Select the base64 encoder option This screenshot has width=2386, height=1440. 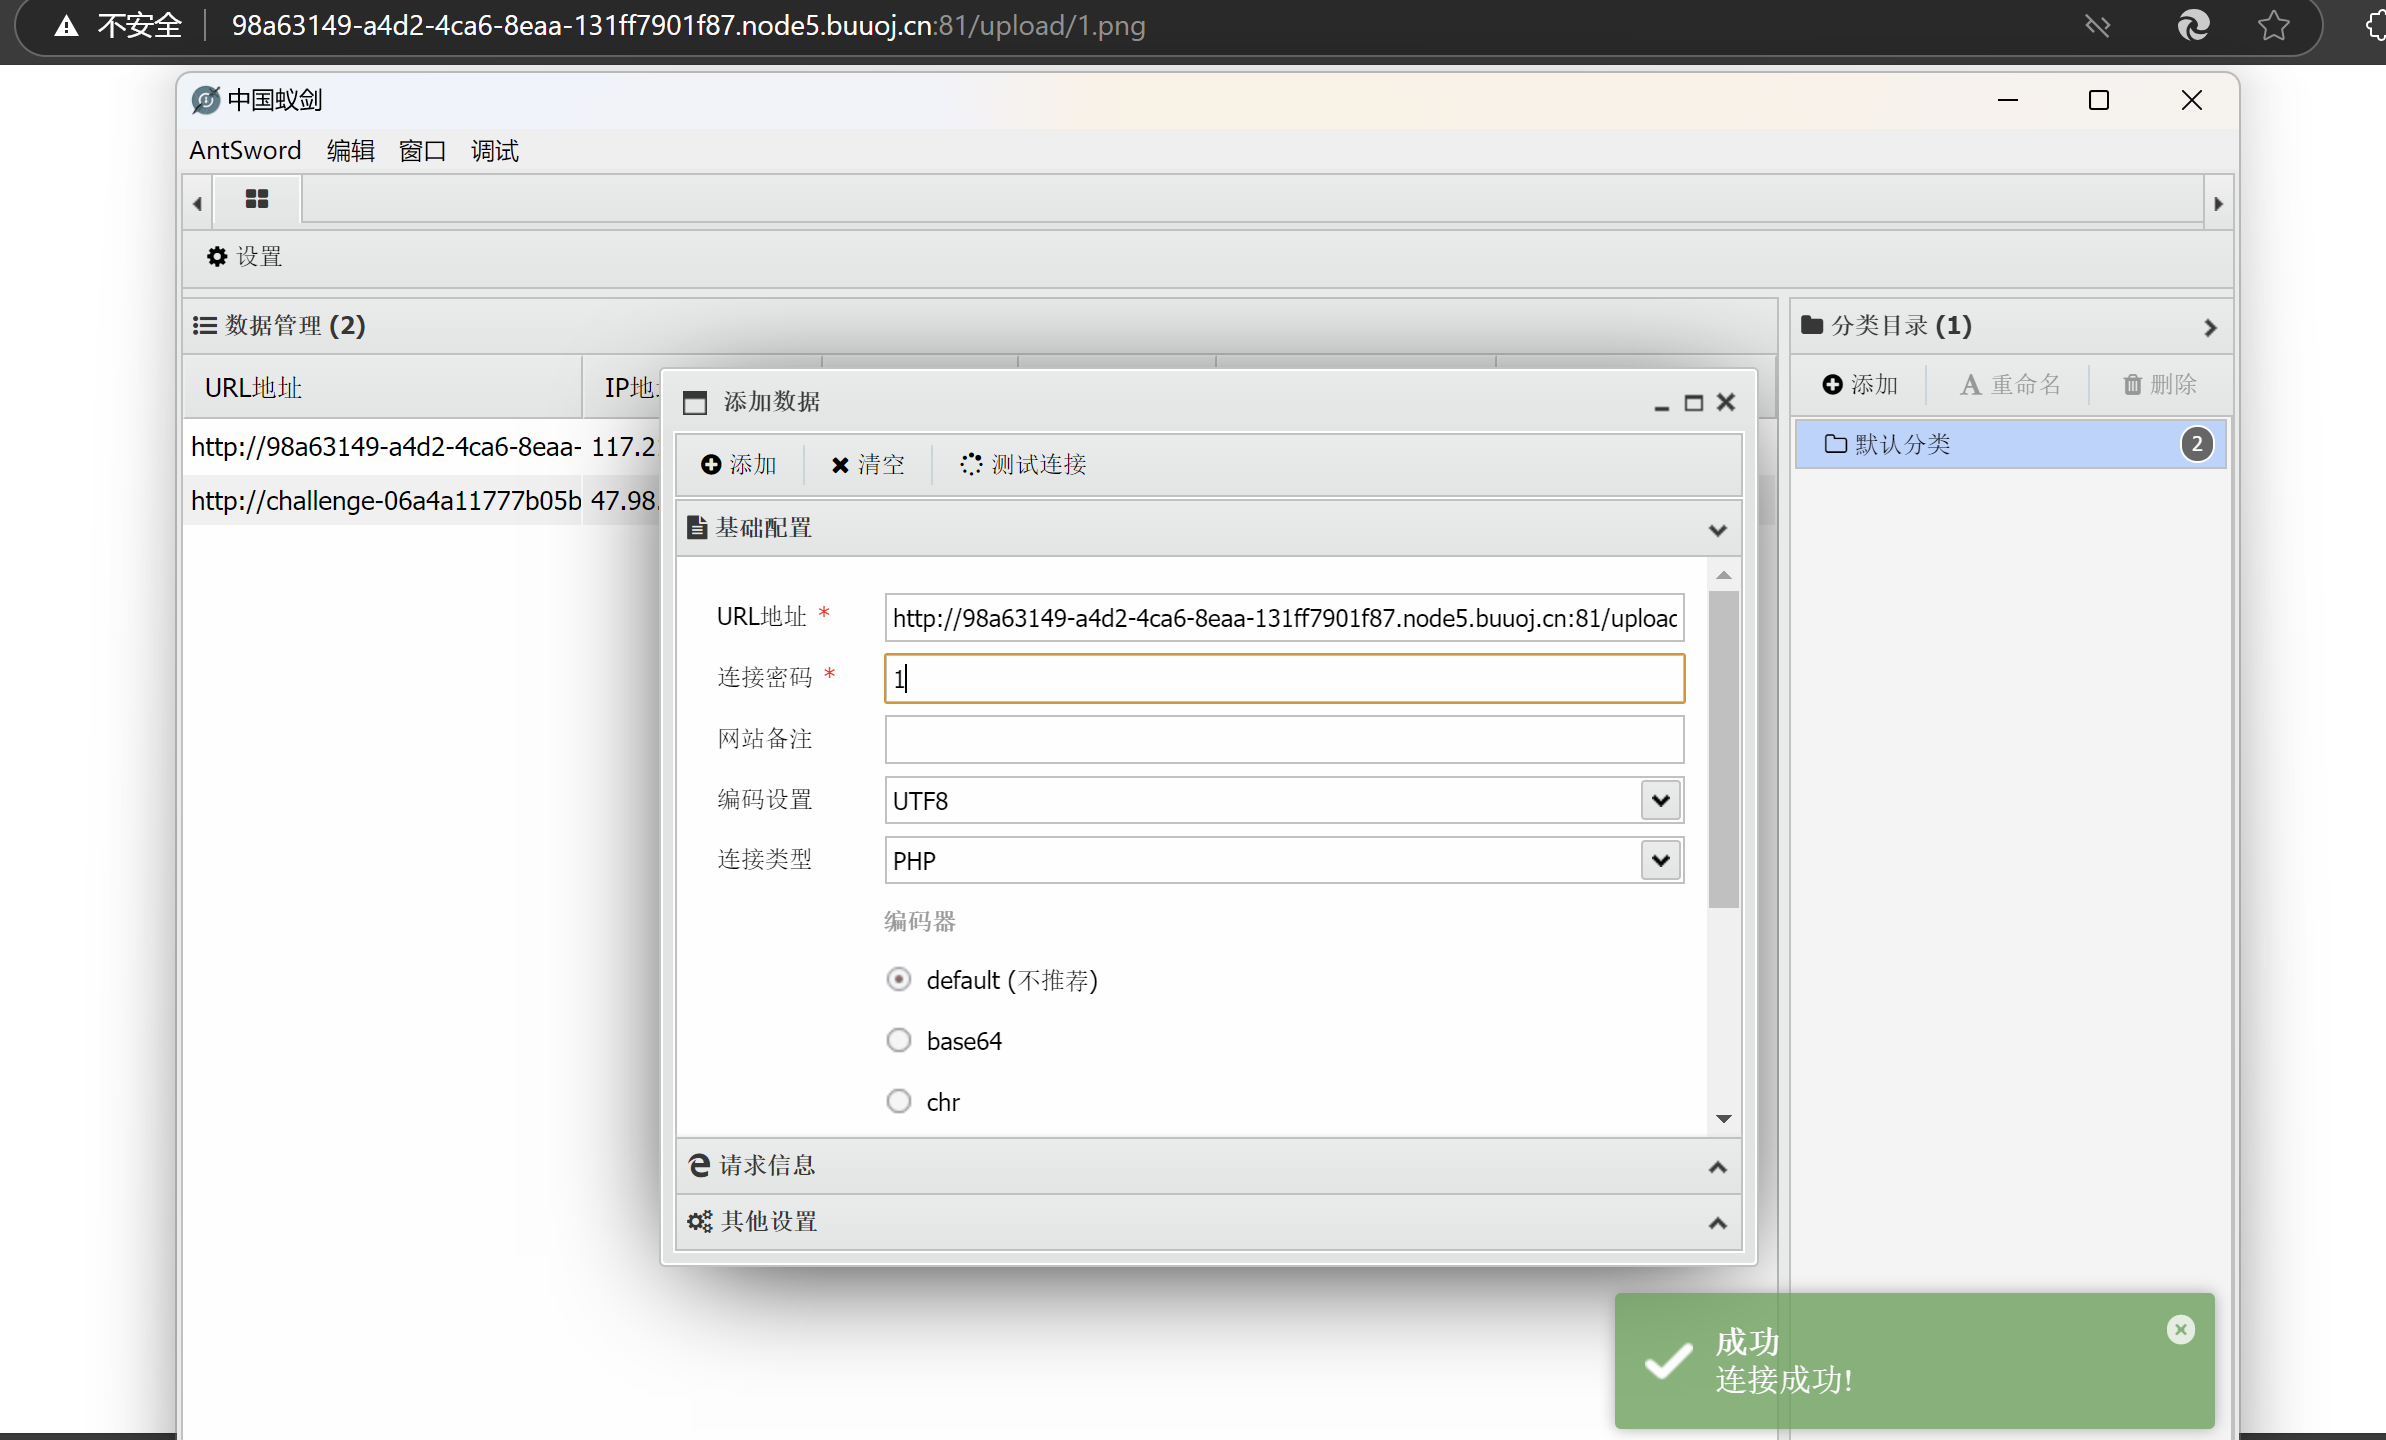click(899, 1041)
